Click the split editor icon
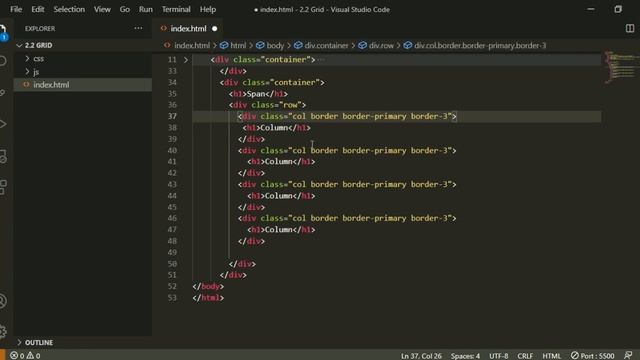This screenshot has height=360, width=640. (x=630, y=28)
